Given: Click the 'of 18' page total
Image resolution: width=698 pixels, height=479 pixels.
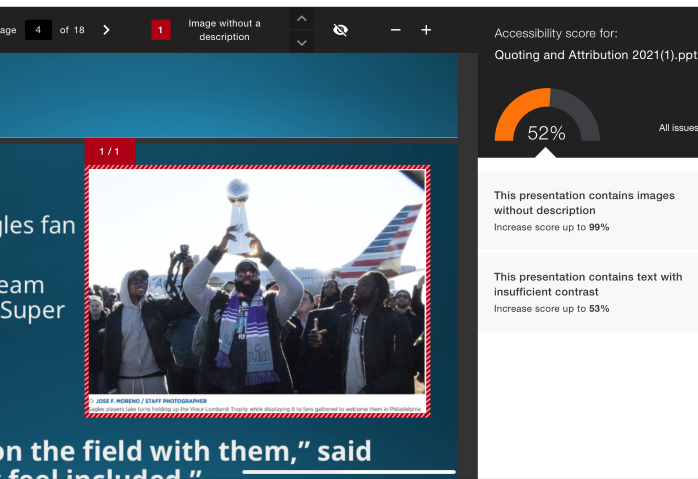Looking at the screenshot, I should (x=72, y=30).
